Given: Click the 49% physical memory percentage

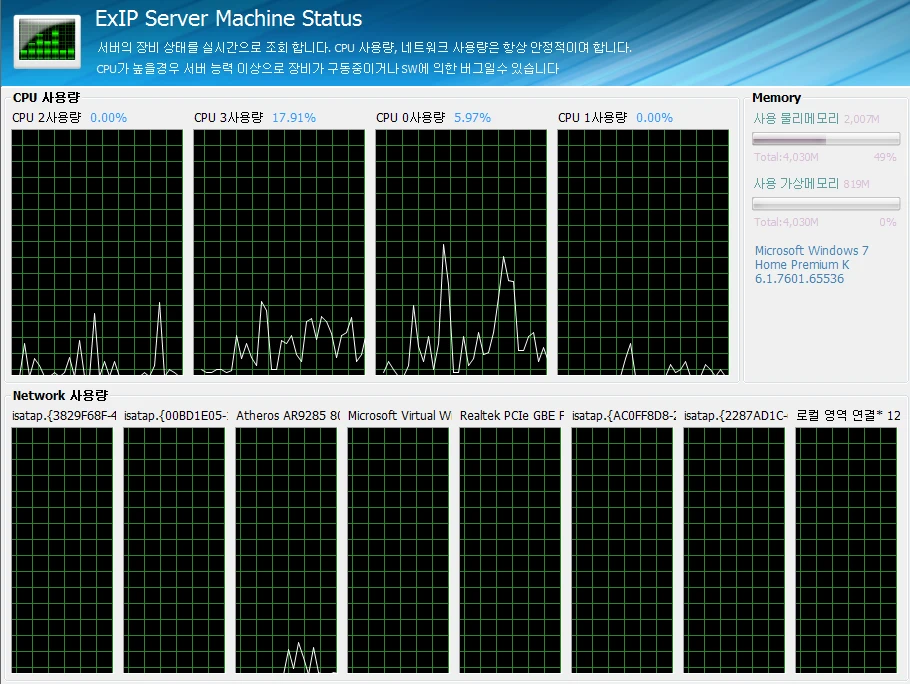Looking at the screenshot, I should pyautogui.click(x=885, y=157).
